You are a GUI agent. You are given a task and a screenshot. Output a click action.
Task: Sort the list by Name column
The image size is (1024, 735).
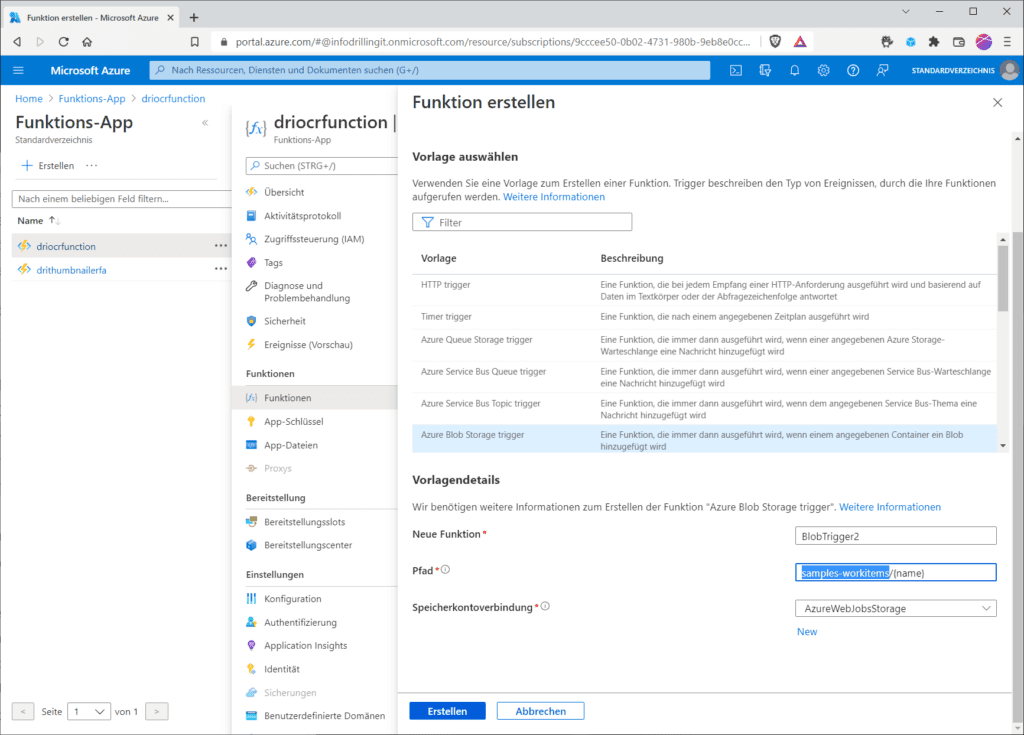click(38, 221)
